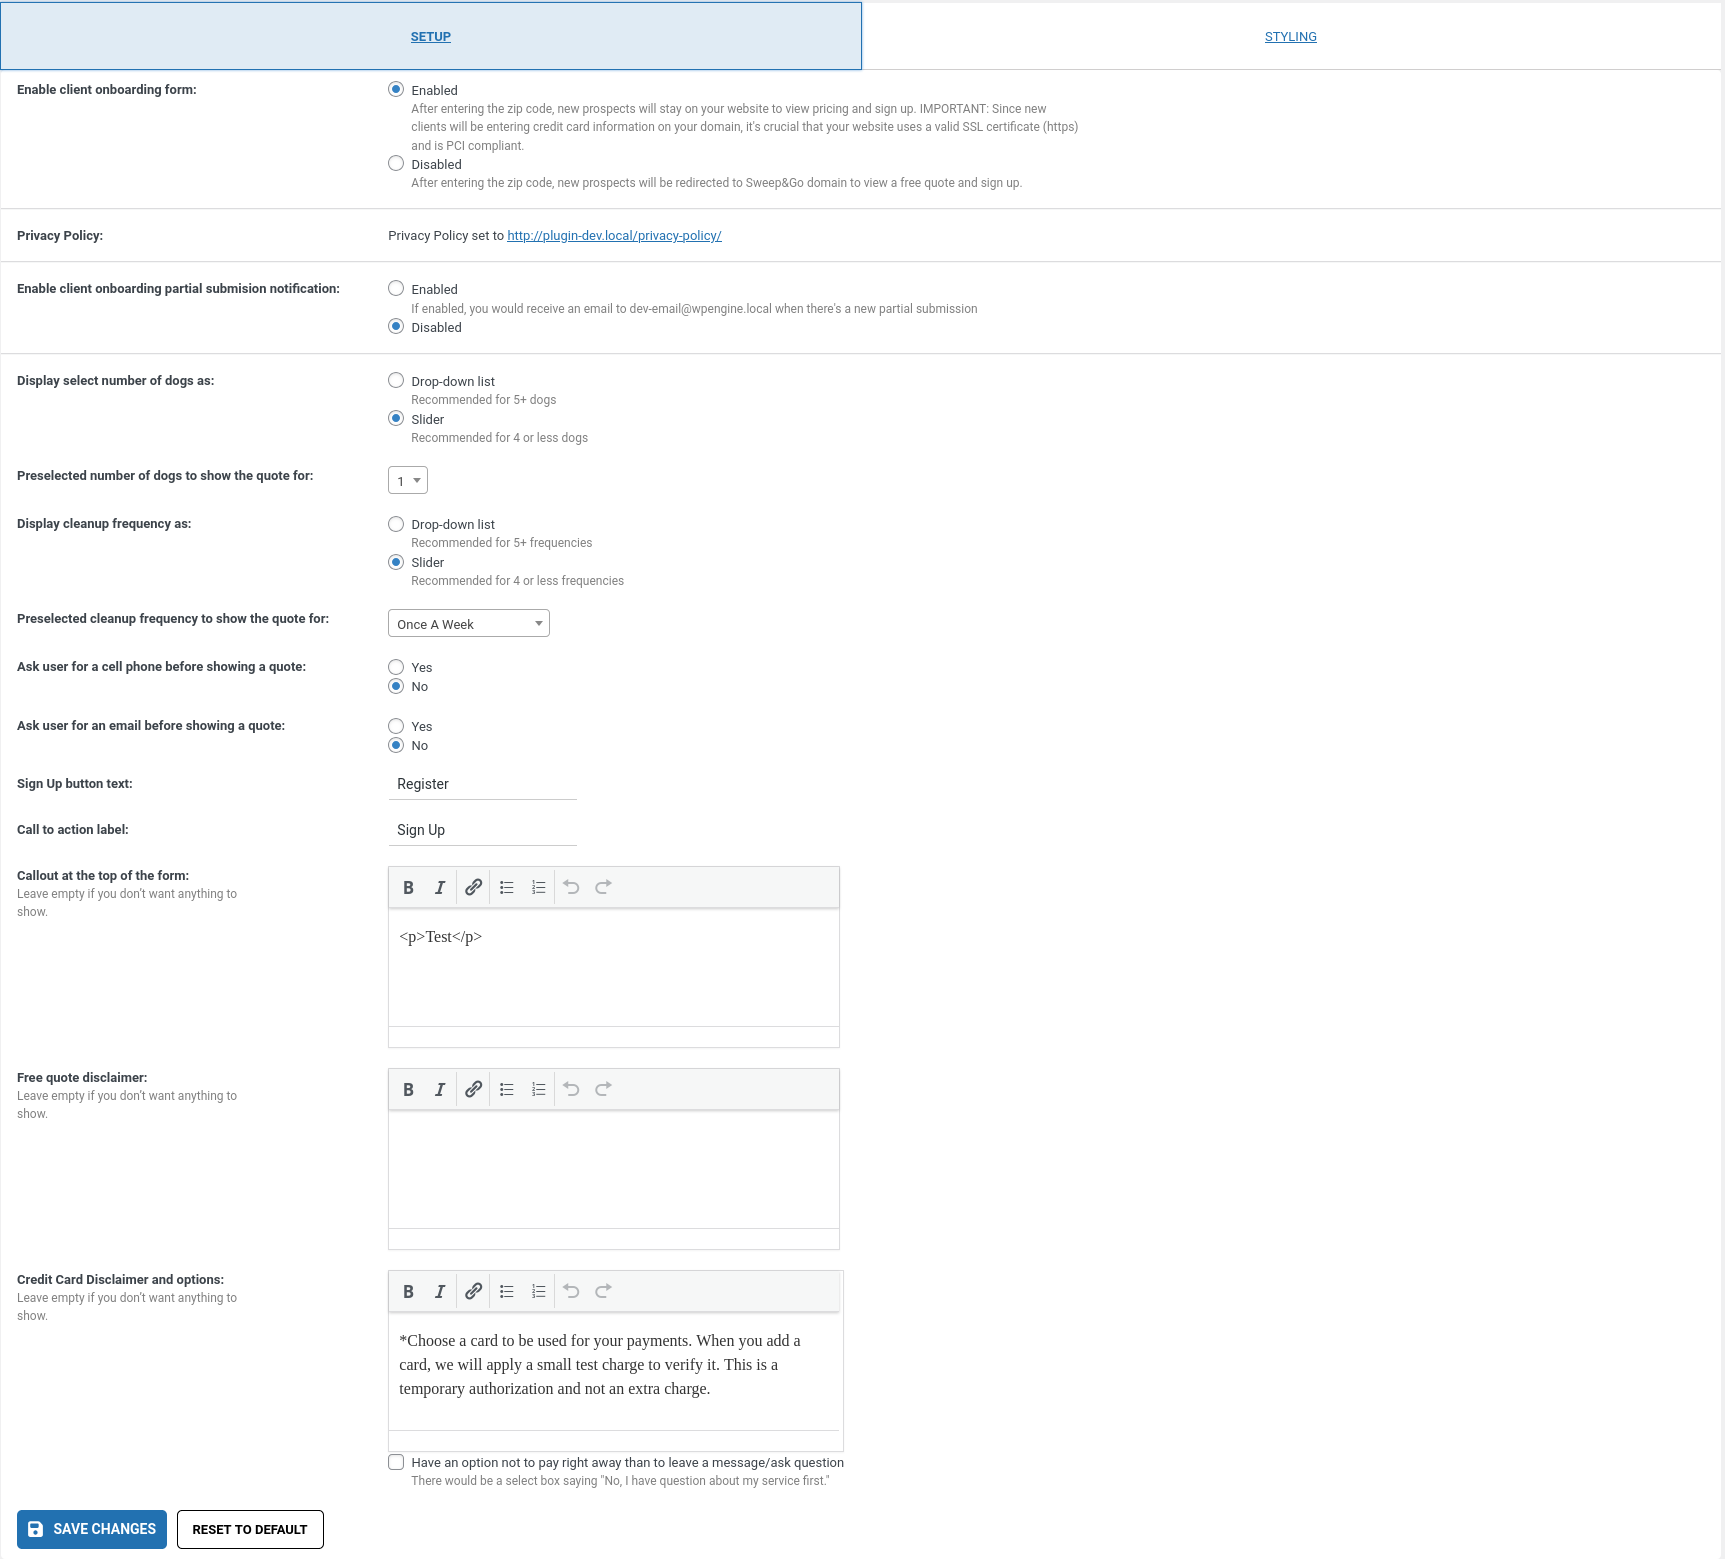Select Drop-down list for number of dogs
The image size is (1725, 1559).
click(396, 381)
